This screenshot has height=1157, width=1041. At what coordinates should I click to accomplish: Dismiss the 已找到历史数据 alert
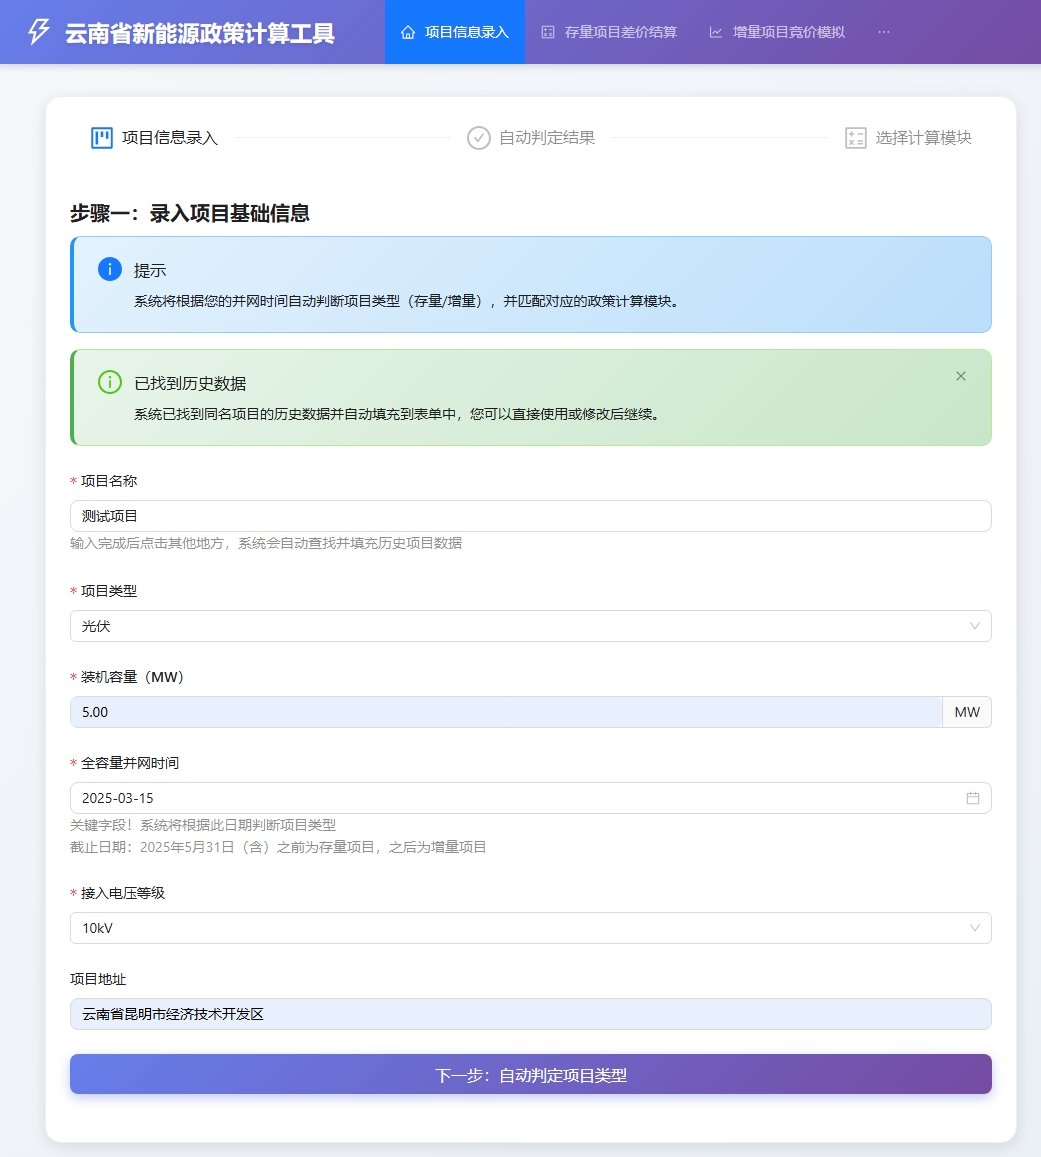point(960,376)
